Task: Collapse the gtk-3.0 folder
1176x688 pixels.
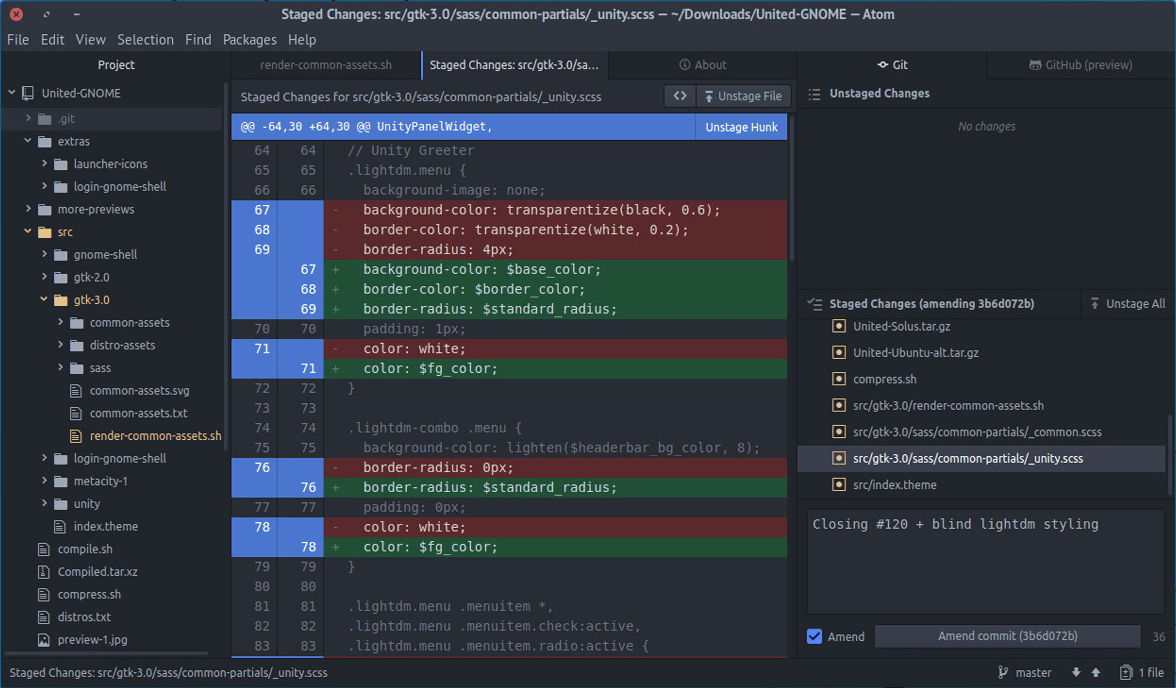Action: (44, 299)
